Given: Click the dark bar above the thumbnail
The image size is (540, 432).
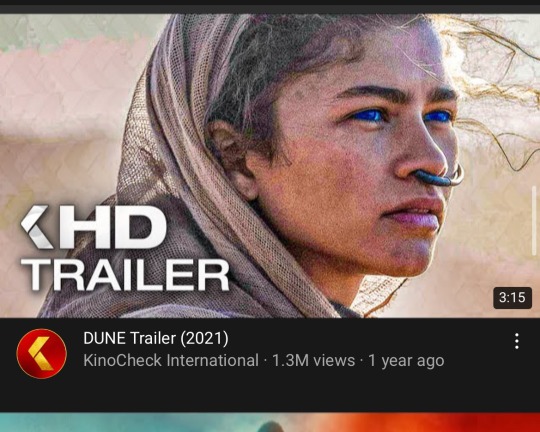Looking at the screenshot, I should pos(270,7).
